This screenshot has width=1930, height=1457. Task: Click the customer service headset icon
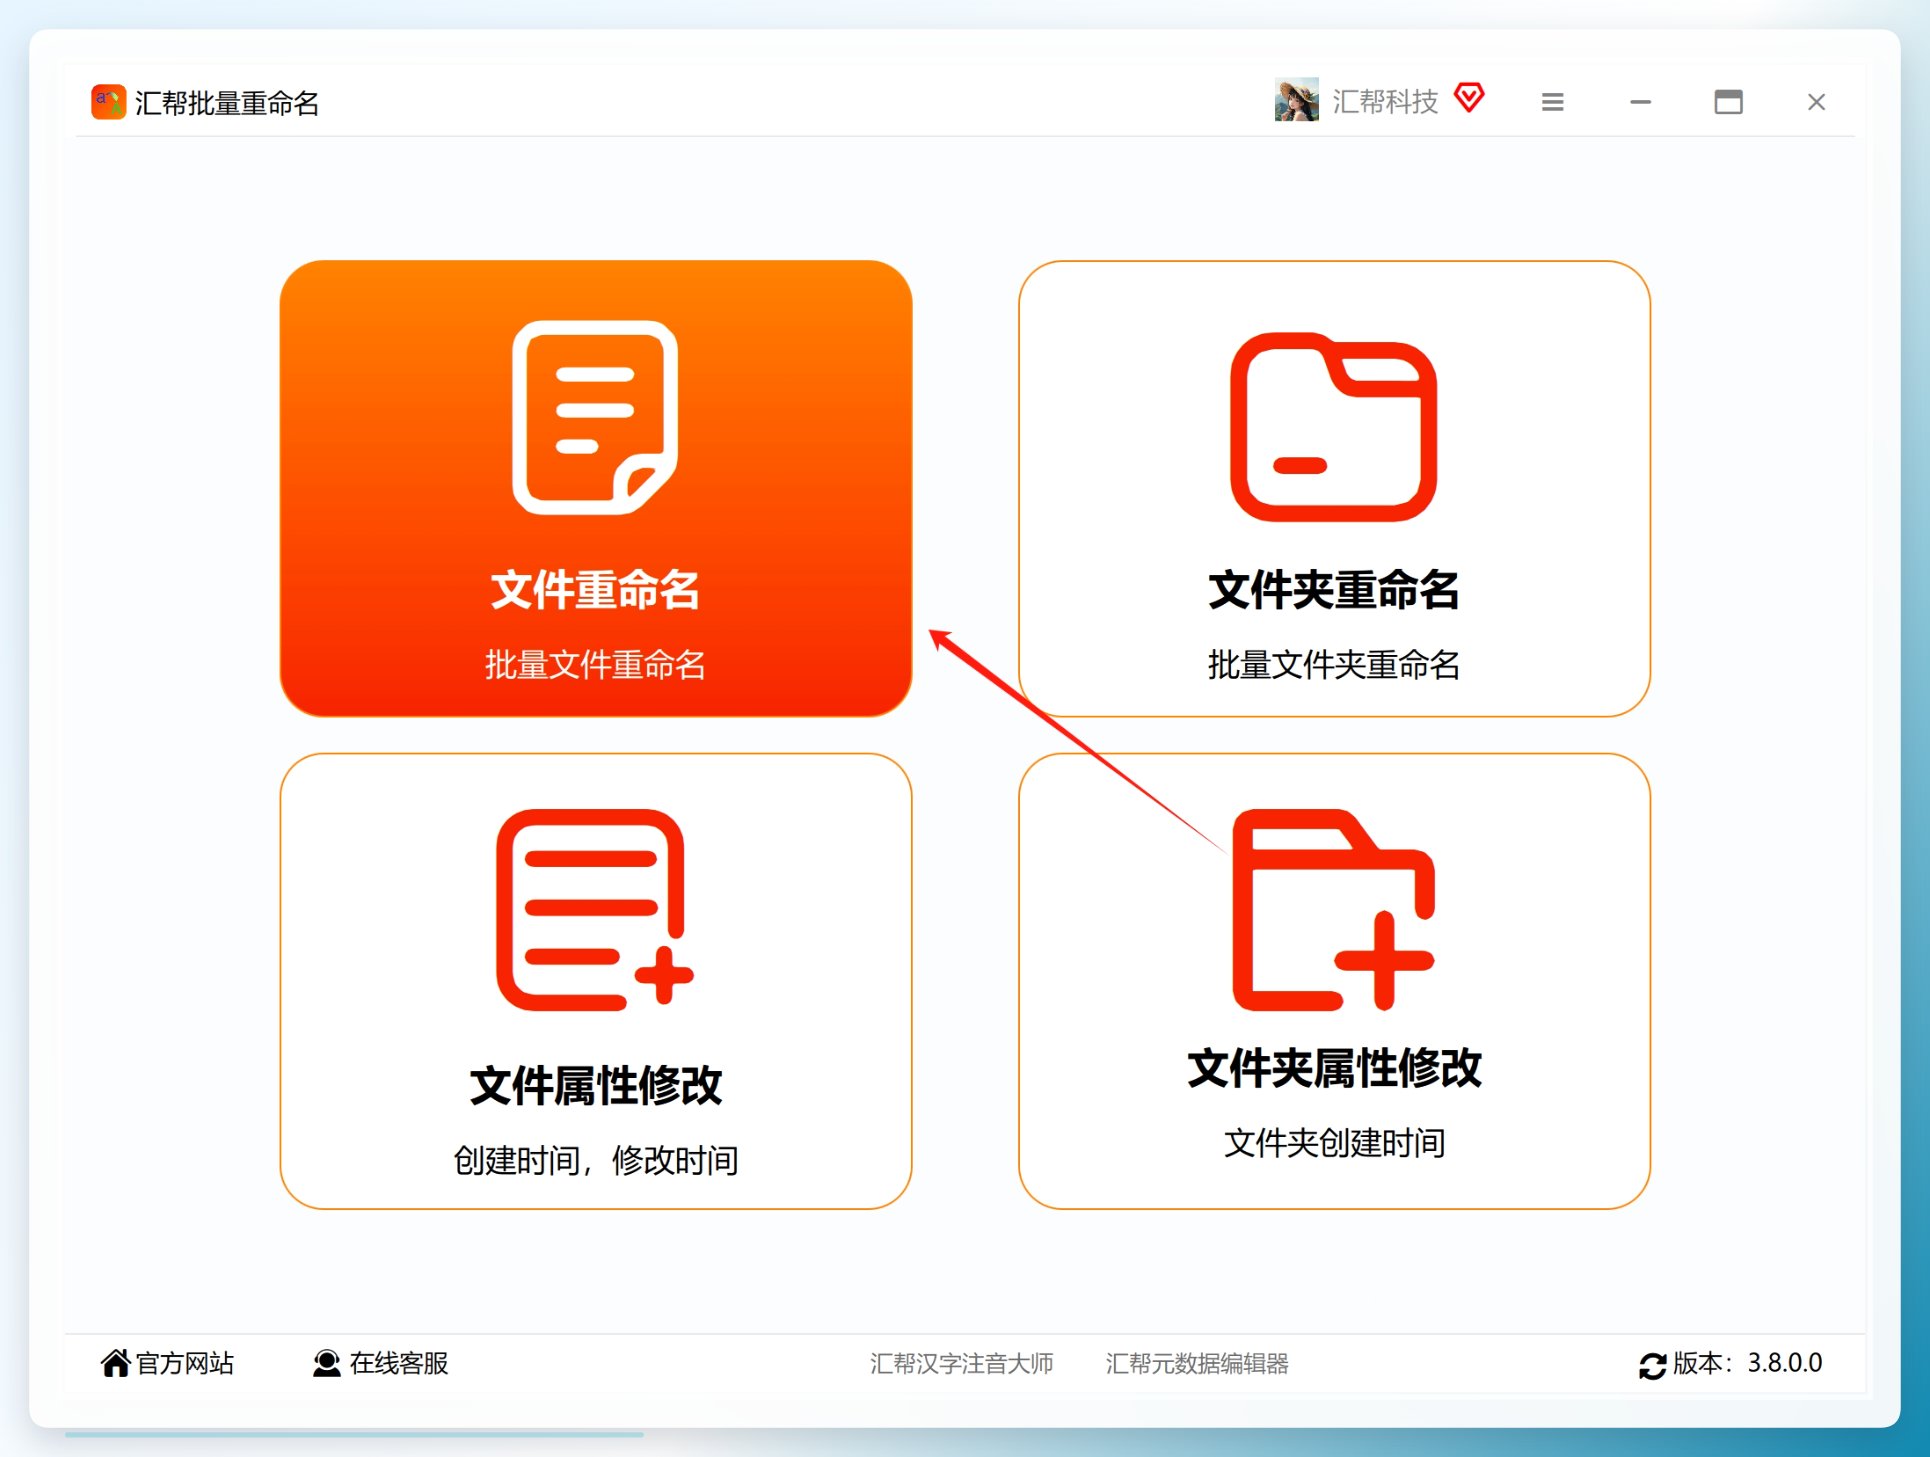(x=326, y=1363)
